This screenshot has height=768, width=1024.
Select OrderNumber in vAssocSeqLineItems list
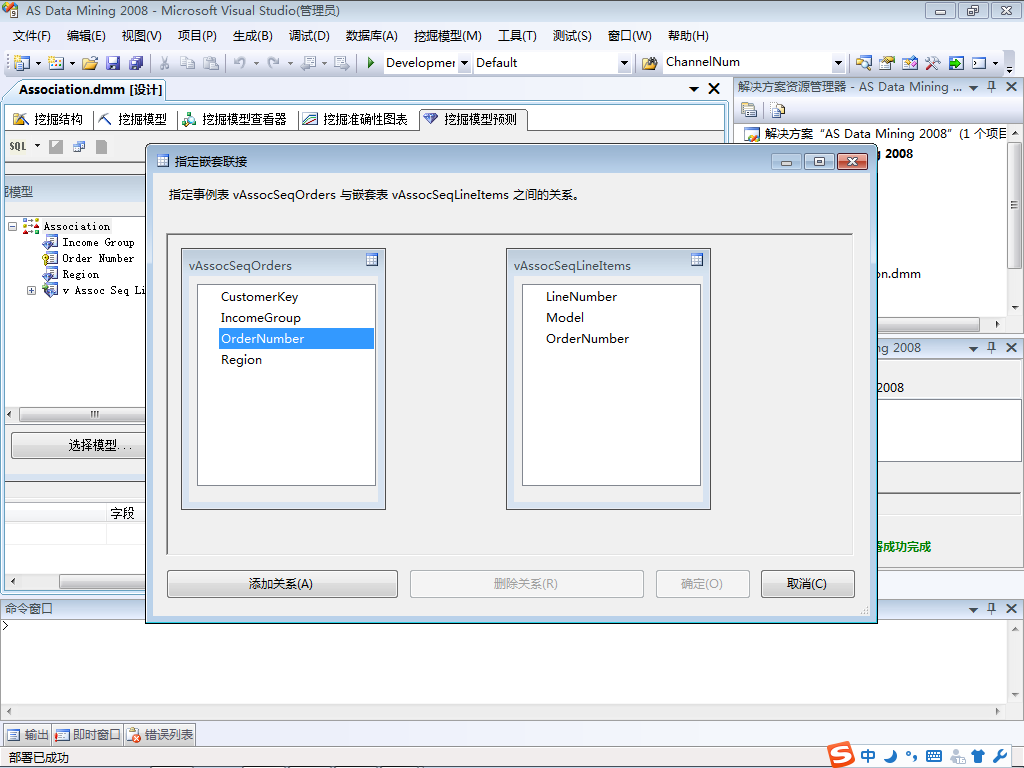coord(587,338)
